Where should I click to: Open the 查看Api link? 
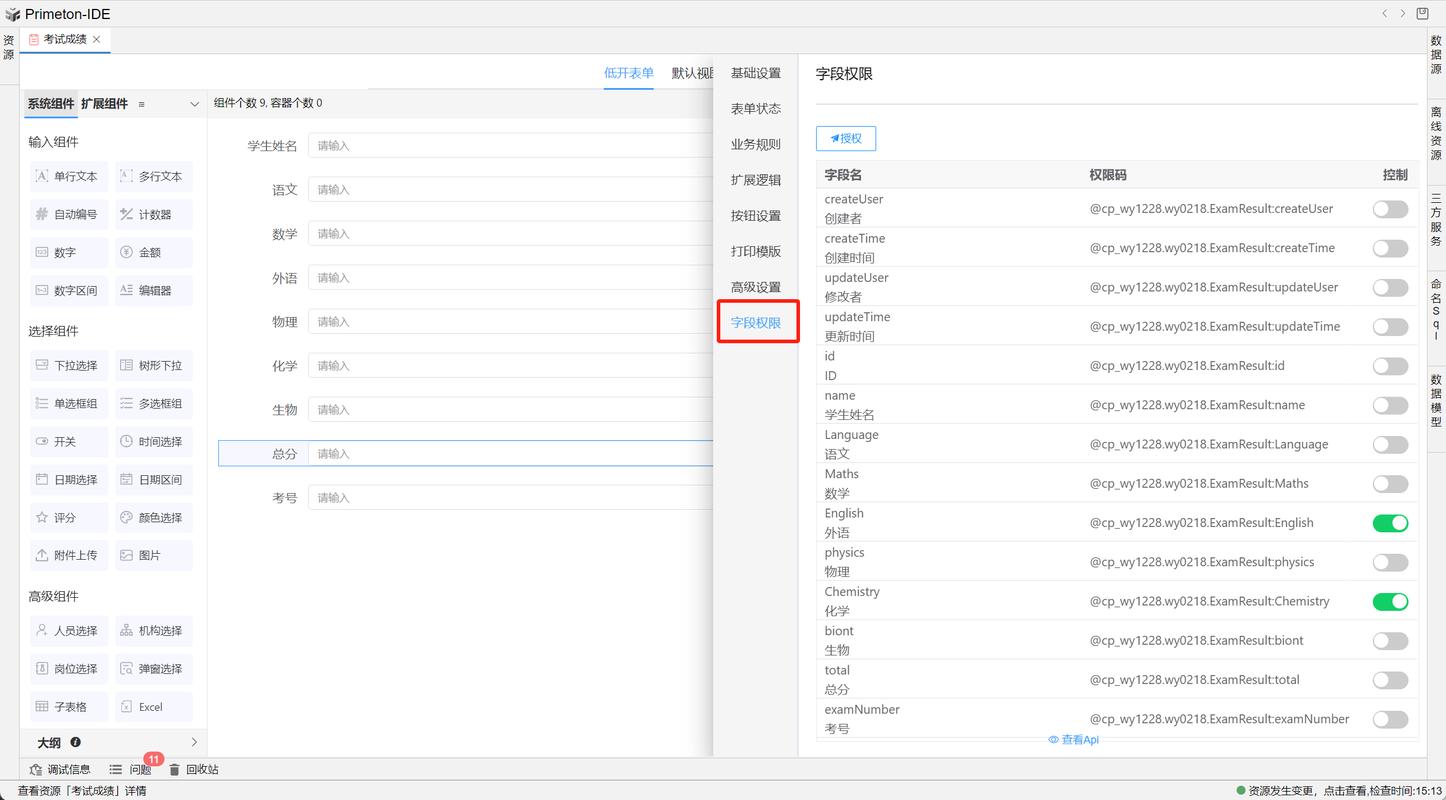[1073, 739]
